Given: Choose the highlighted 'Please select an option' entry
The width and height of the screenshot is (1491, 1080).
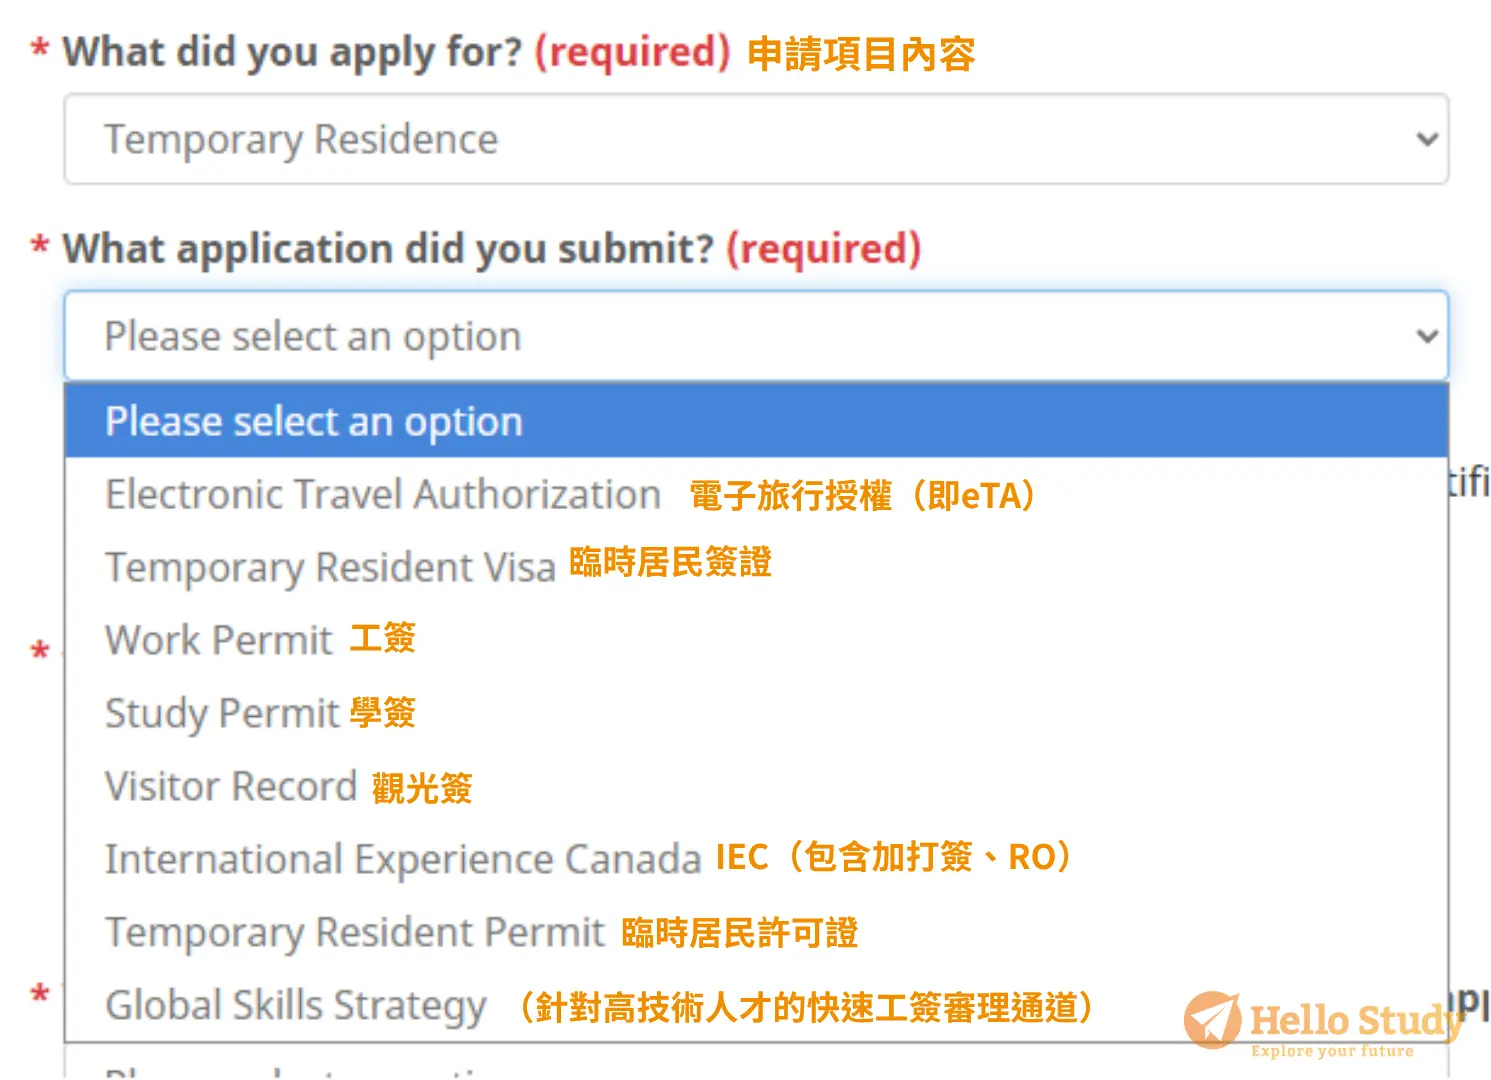Looking at the screenshot, I should [756, 421].
